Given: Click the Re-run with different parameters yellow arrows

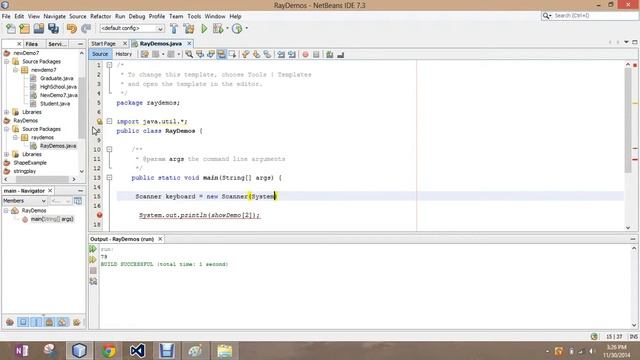Looking at the screenshot, I should pyautogui.click(x=93, y=260).
